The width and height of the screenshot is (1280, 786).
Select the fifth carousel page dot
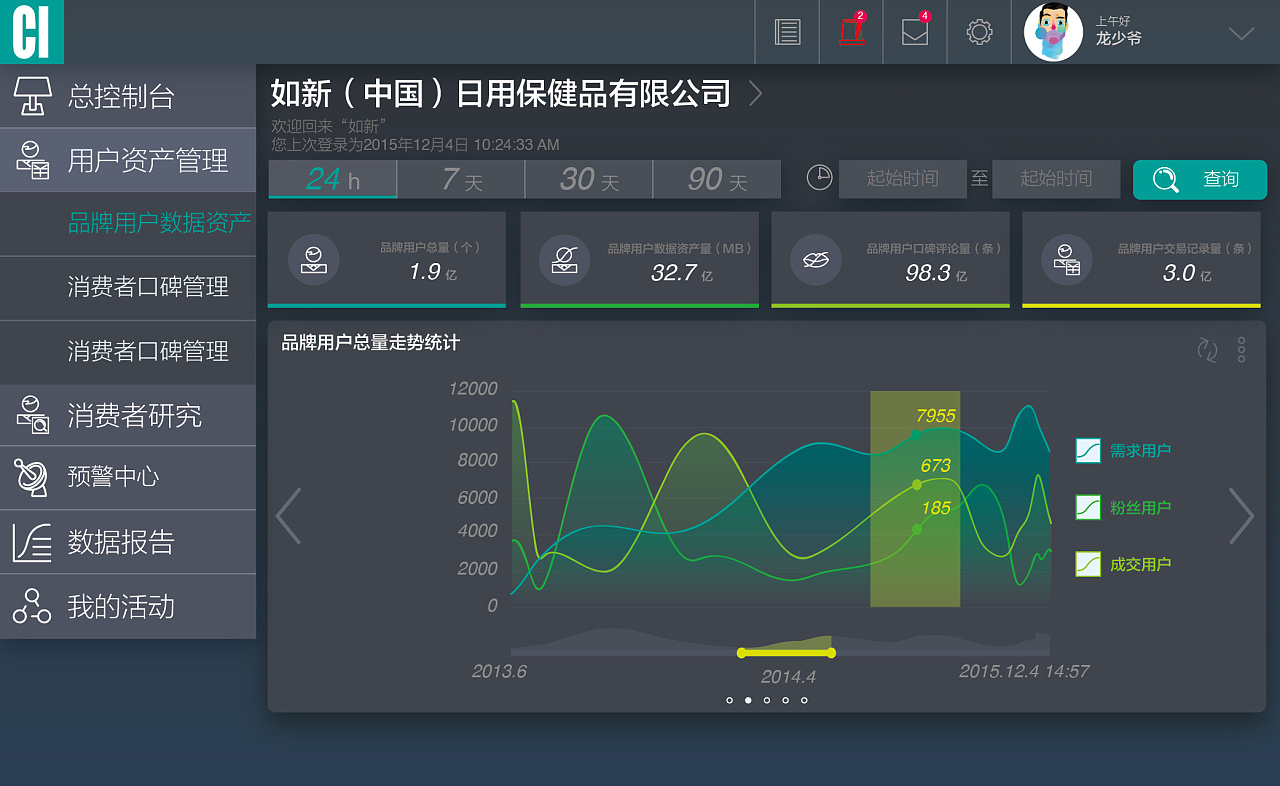(804, 700)
